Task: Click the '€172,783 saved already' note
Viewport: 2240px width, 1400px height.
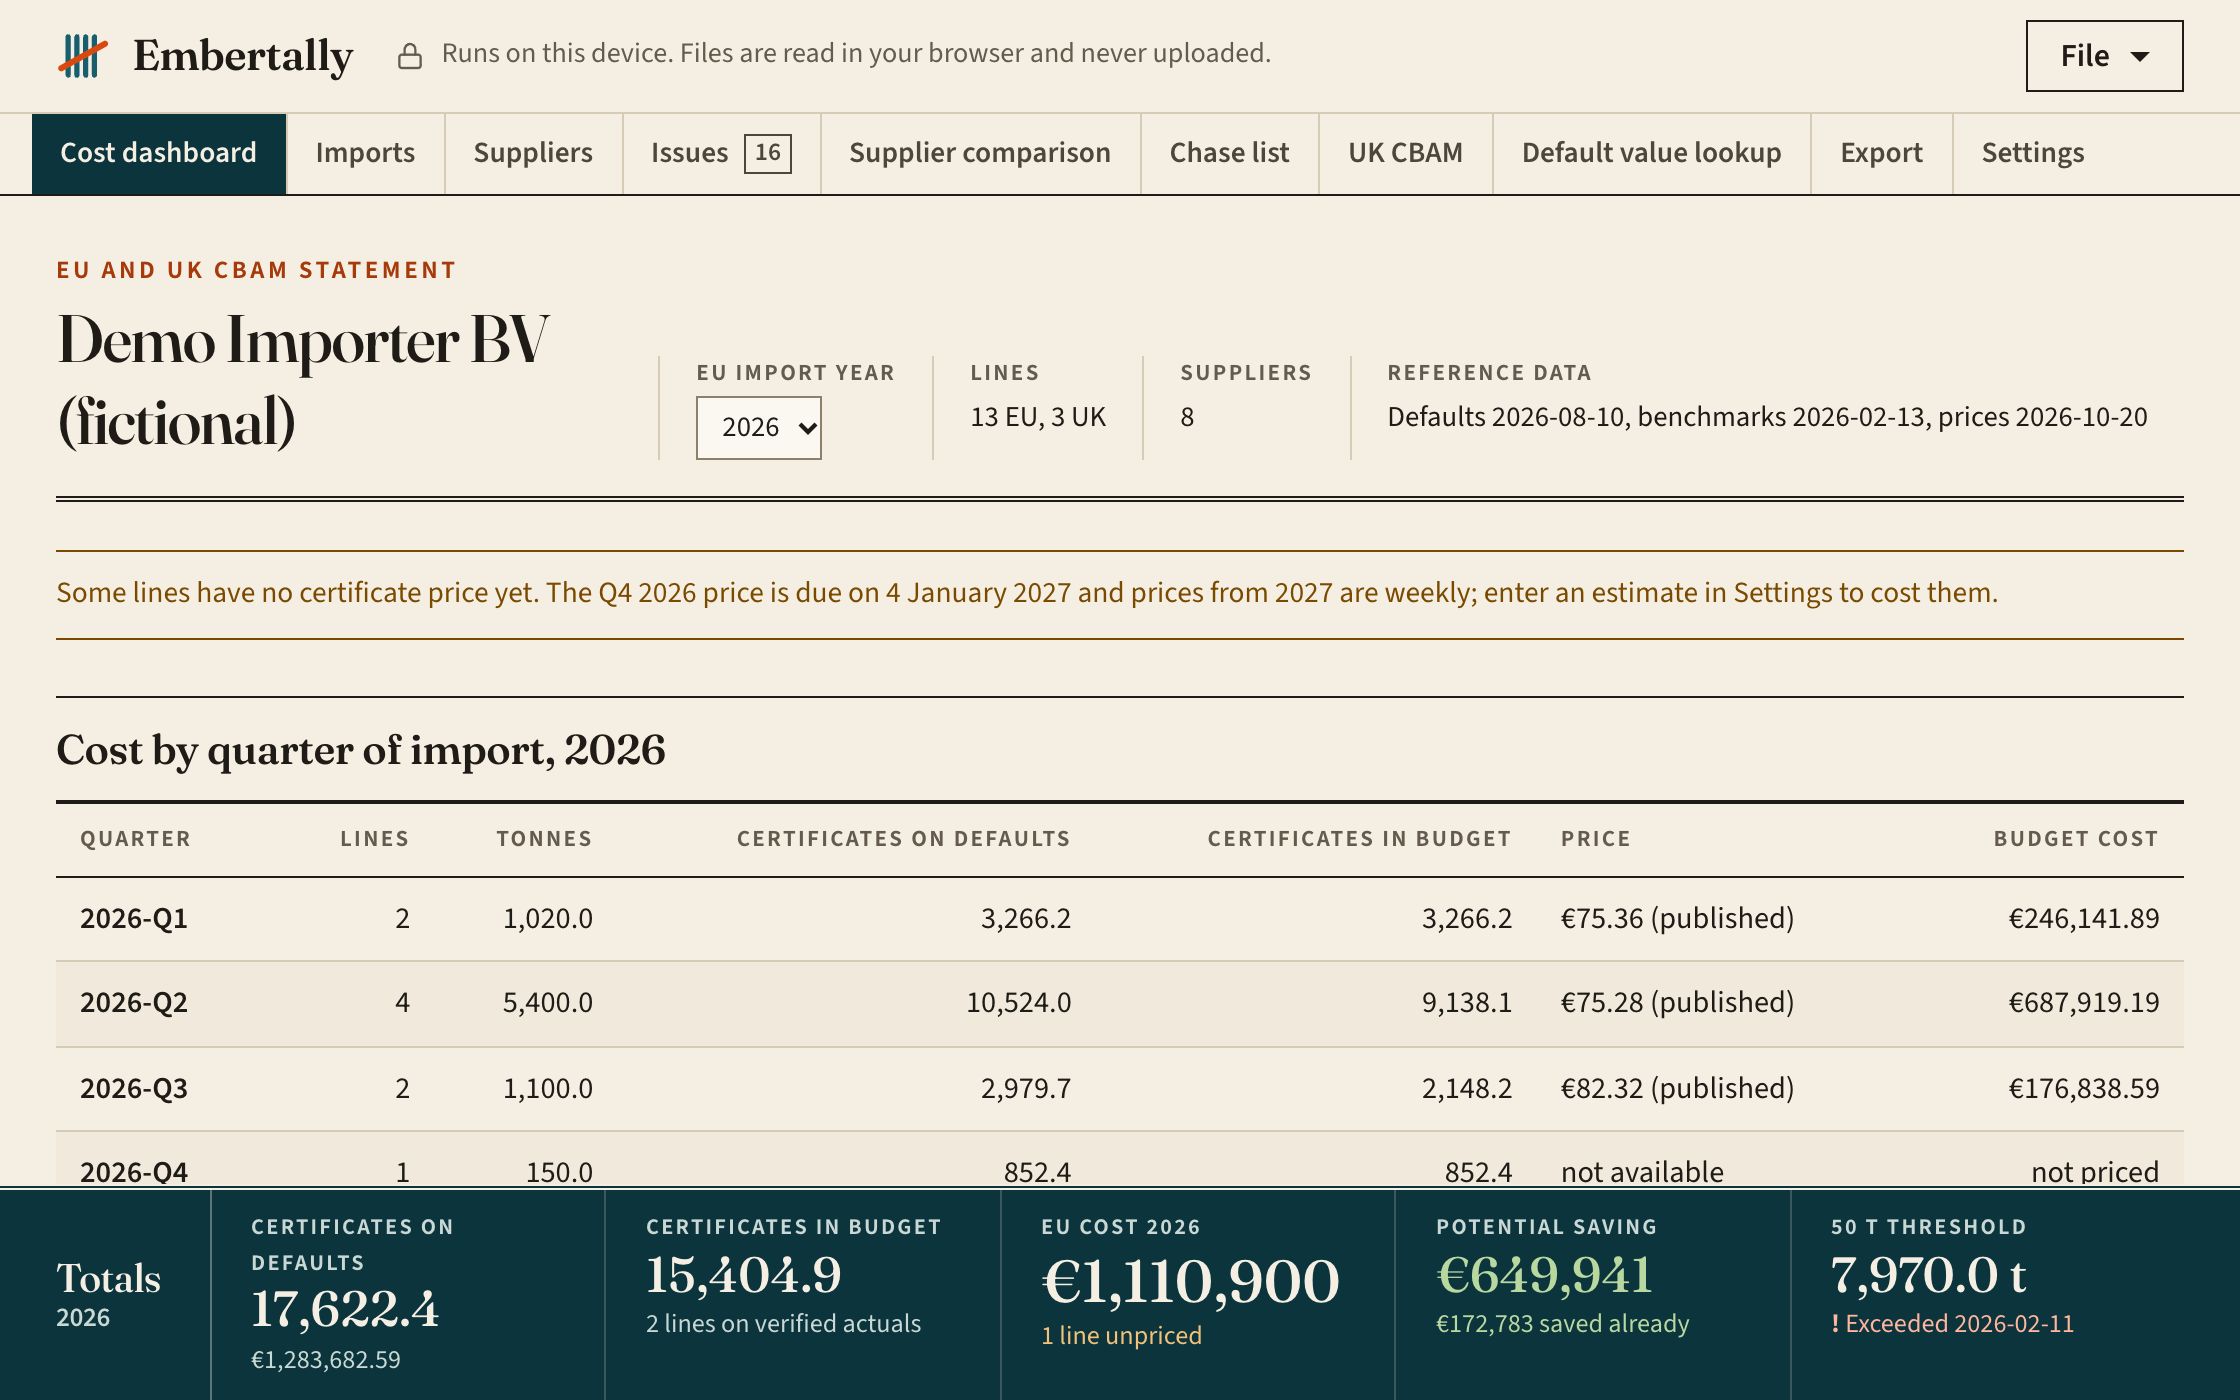Action: [x=1562, y=1324]
